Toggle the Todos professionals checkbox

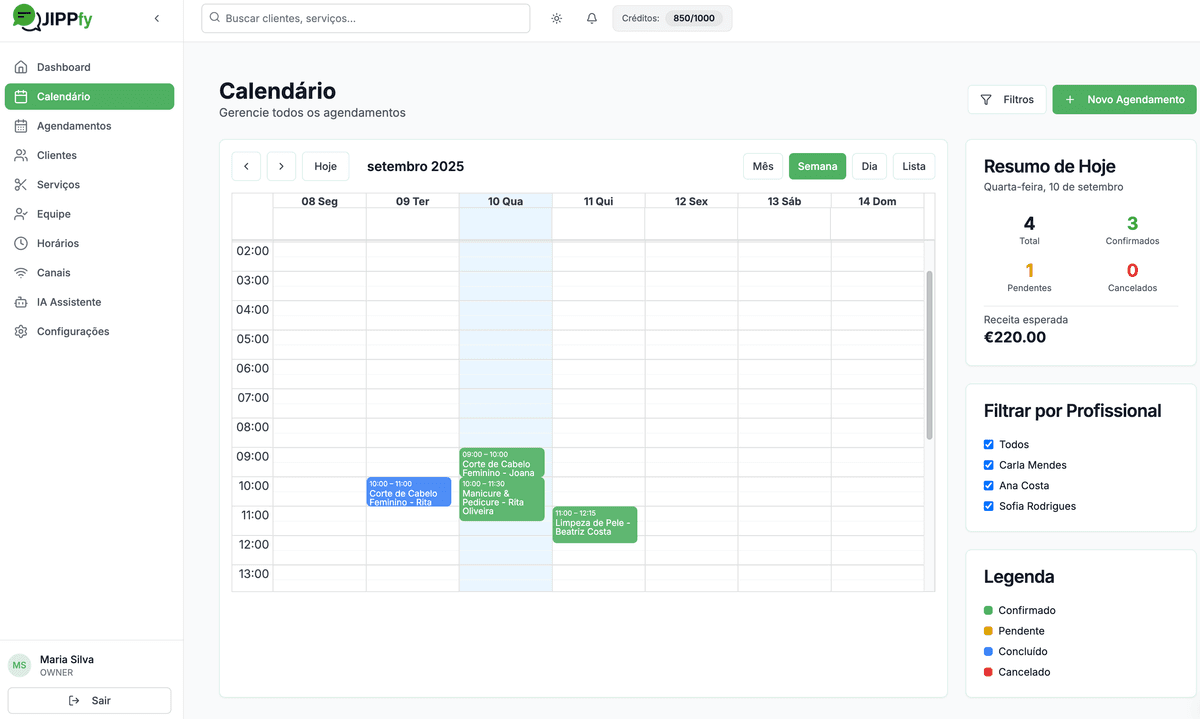point(989,444)
